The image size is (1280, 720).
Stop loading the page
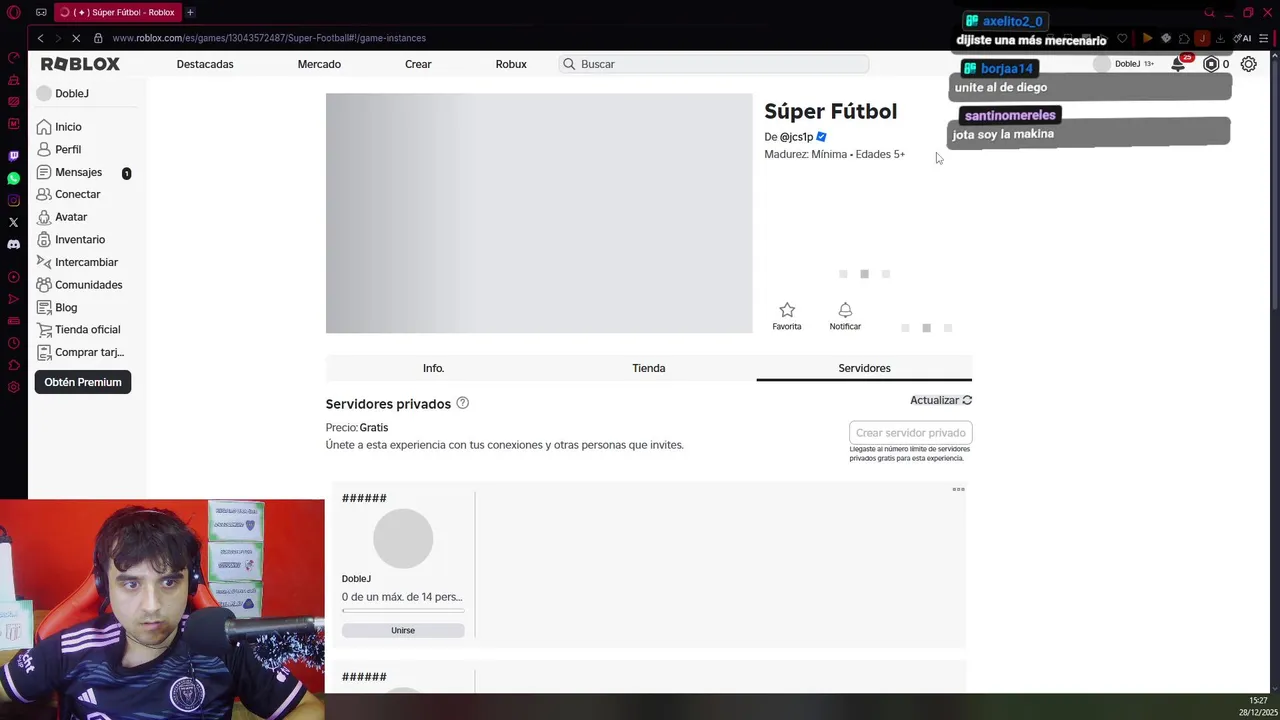pyautogui.click(x=76, y=38)
